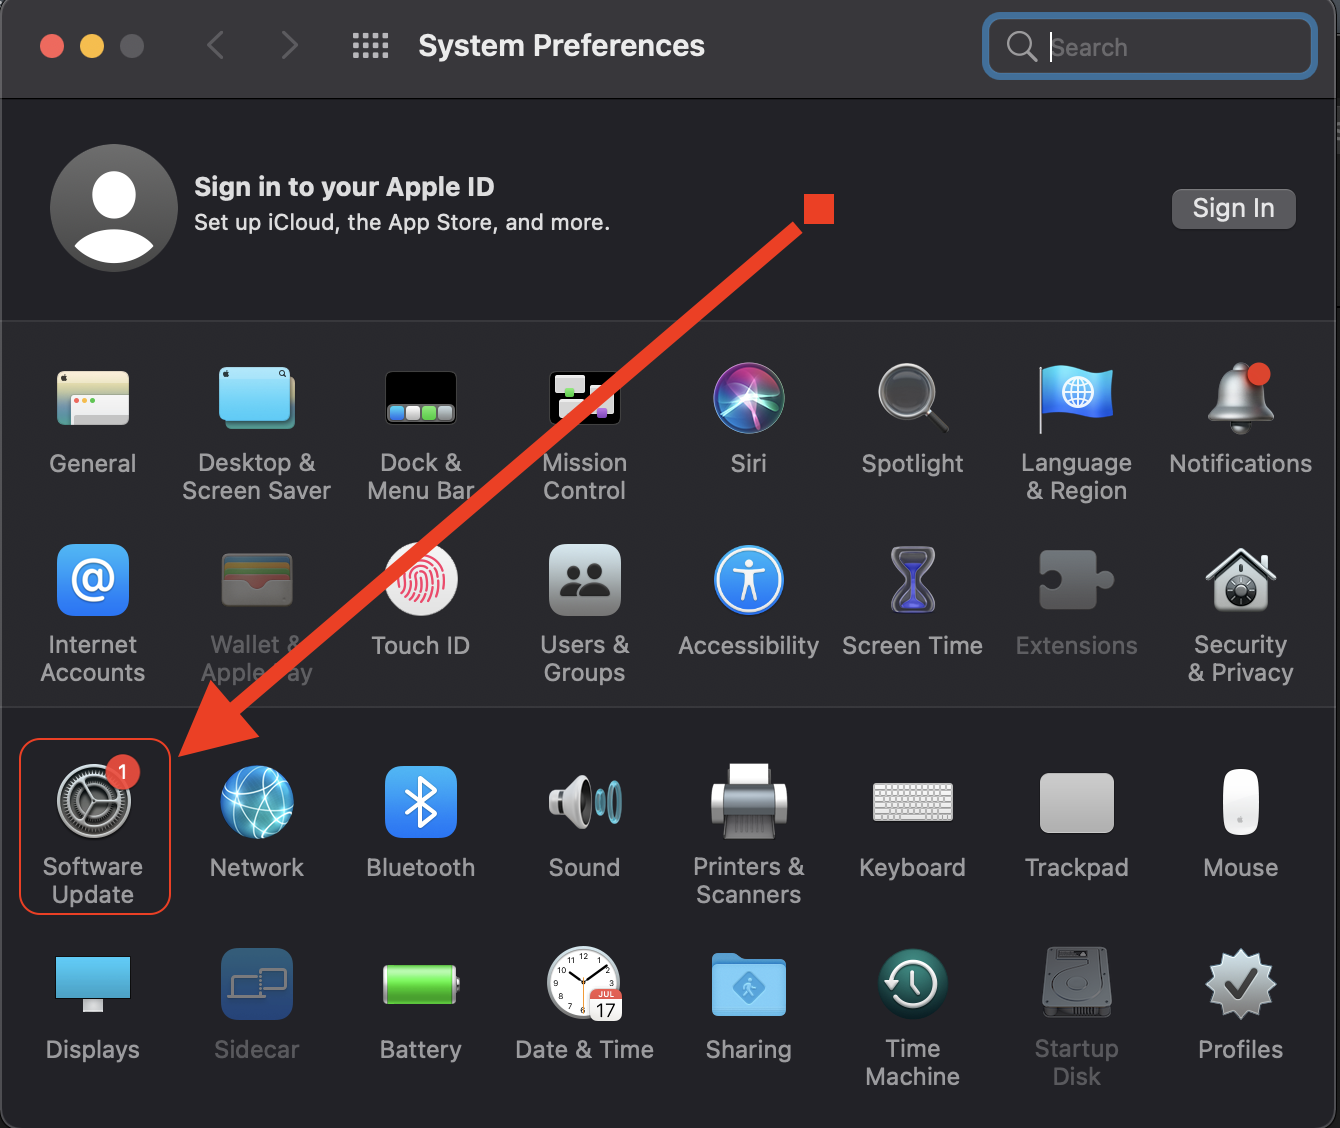Click the Apple ID avatar picture

[x=114, y=208]
